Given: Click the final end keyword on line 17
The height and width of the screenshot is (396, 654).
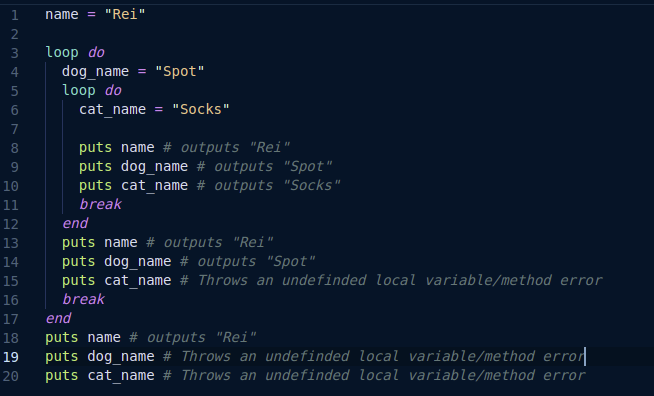Looking at the screenshot, I should (58, 318).
